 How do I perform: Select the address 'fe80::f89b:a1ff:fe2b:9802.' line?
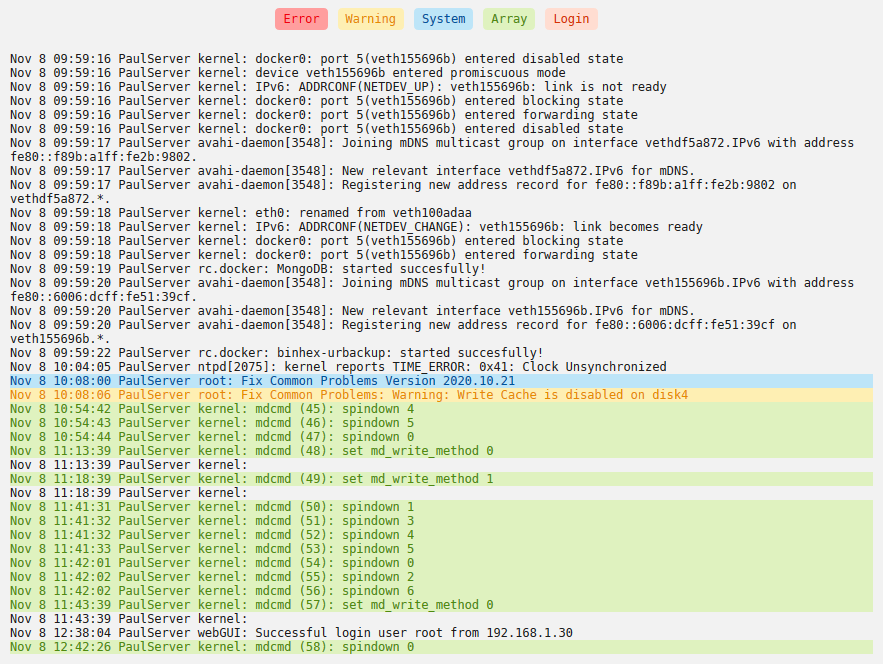104,157
